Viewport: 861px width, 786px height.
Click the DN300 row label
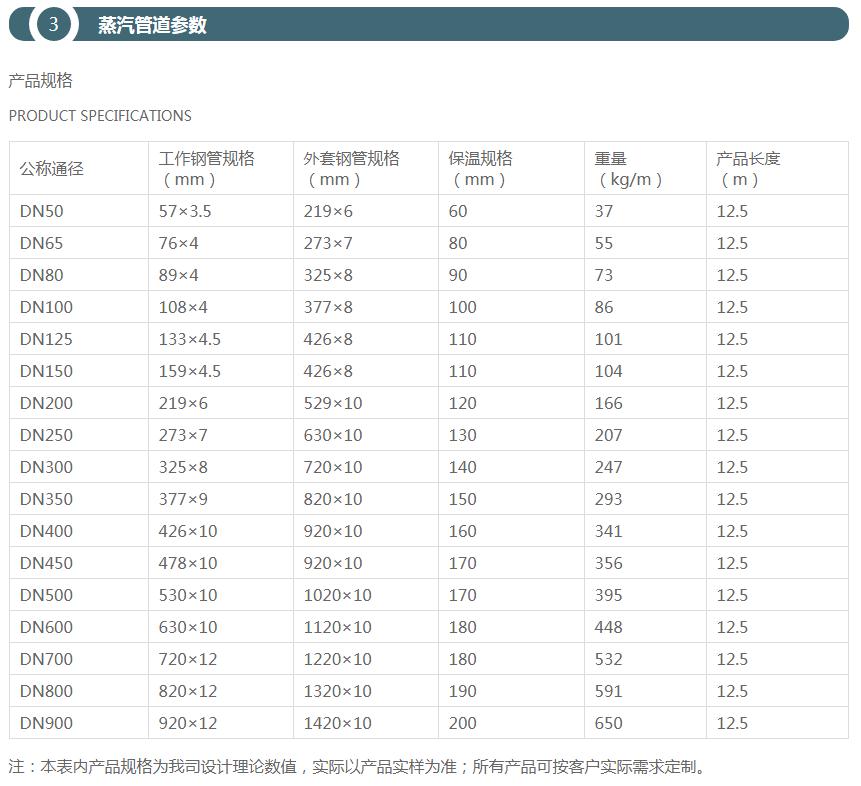tap(46, 467)
